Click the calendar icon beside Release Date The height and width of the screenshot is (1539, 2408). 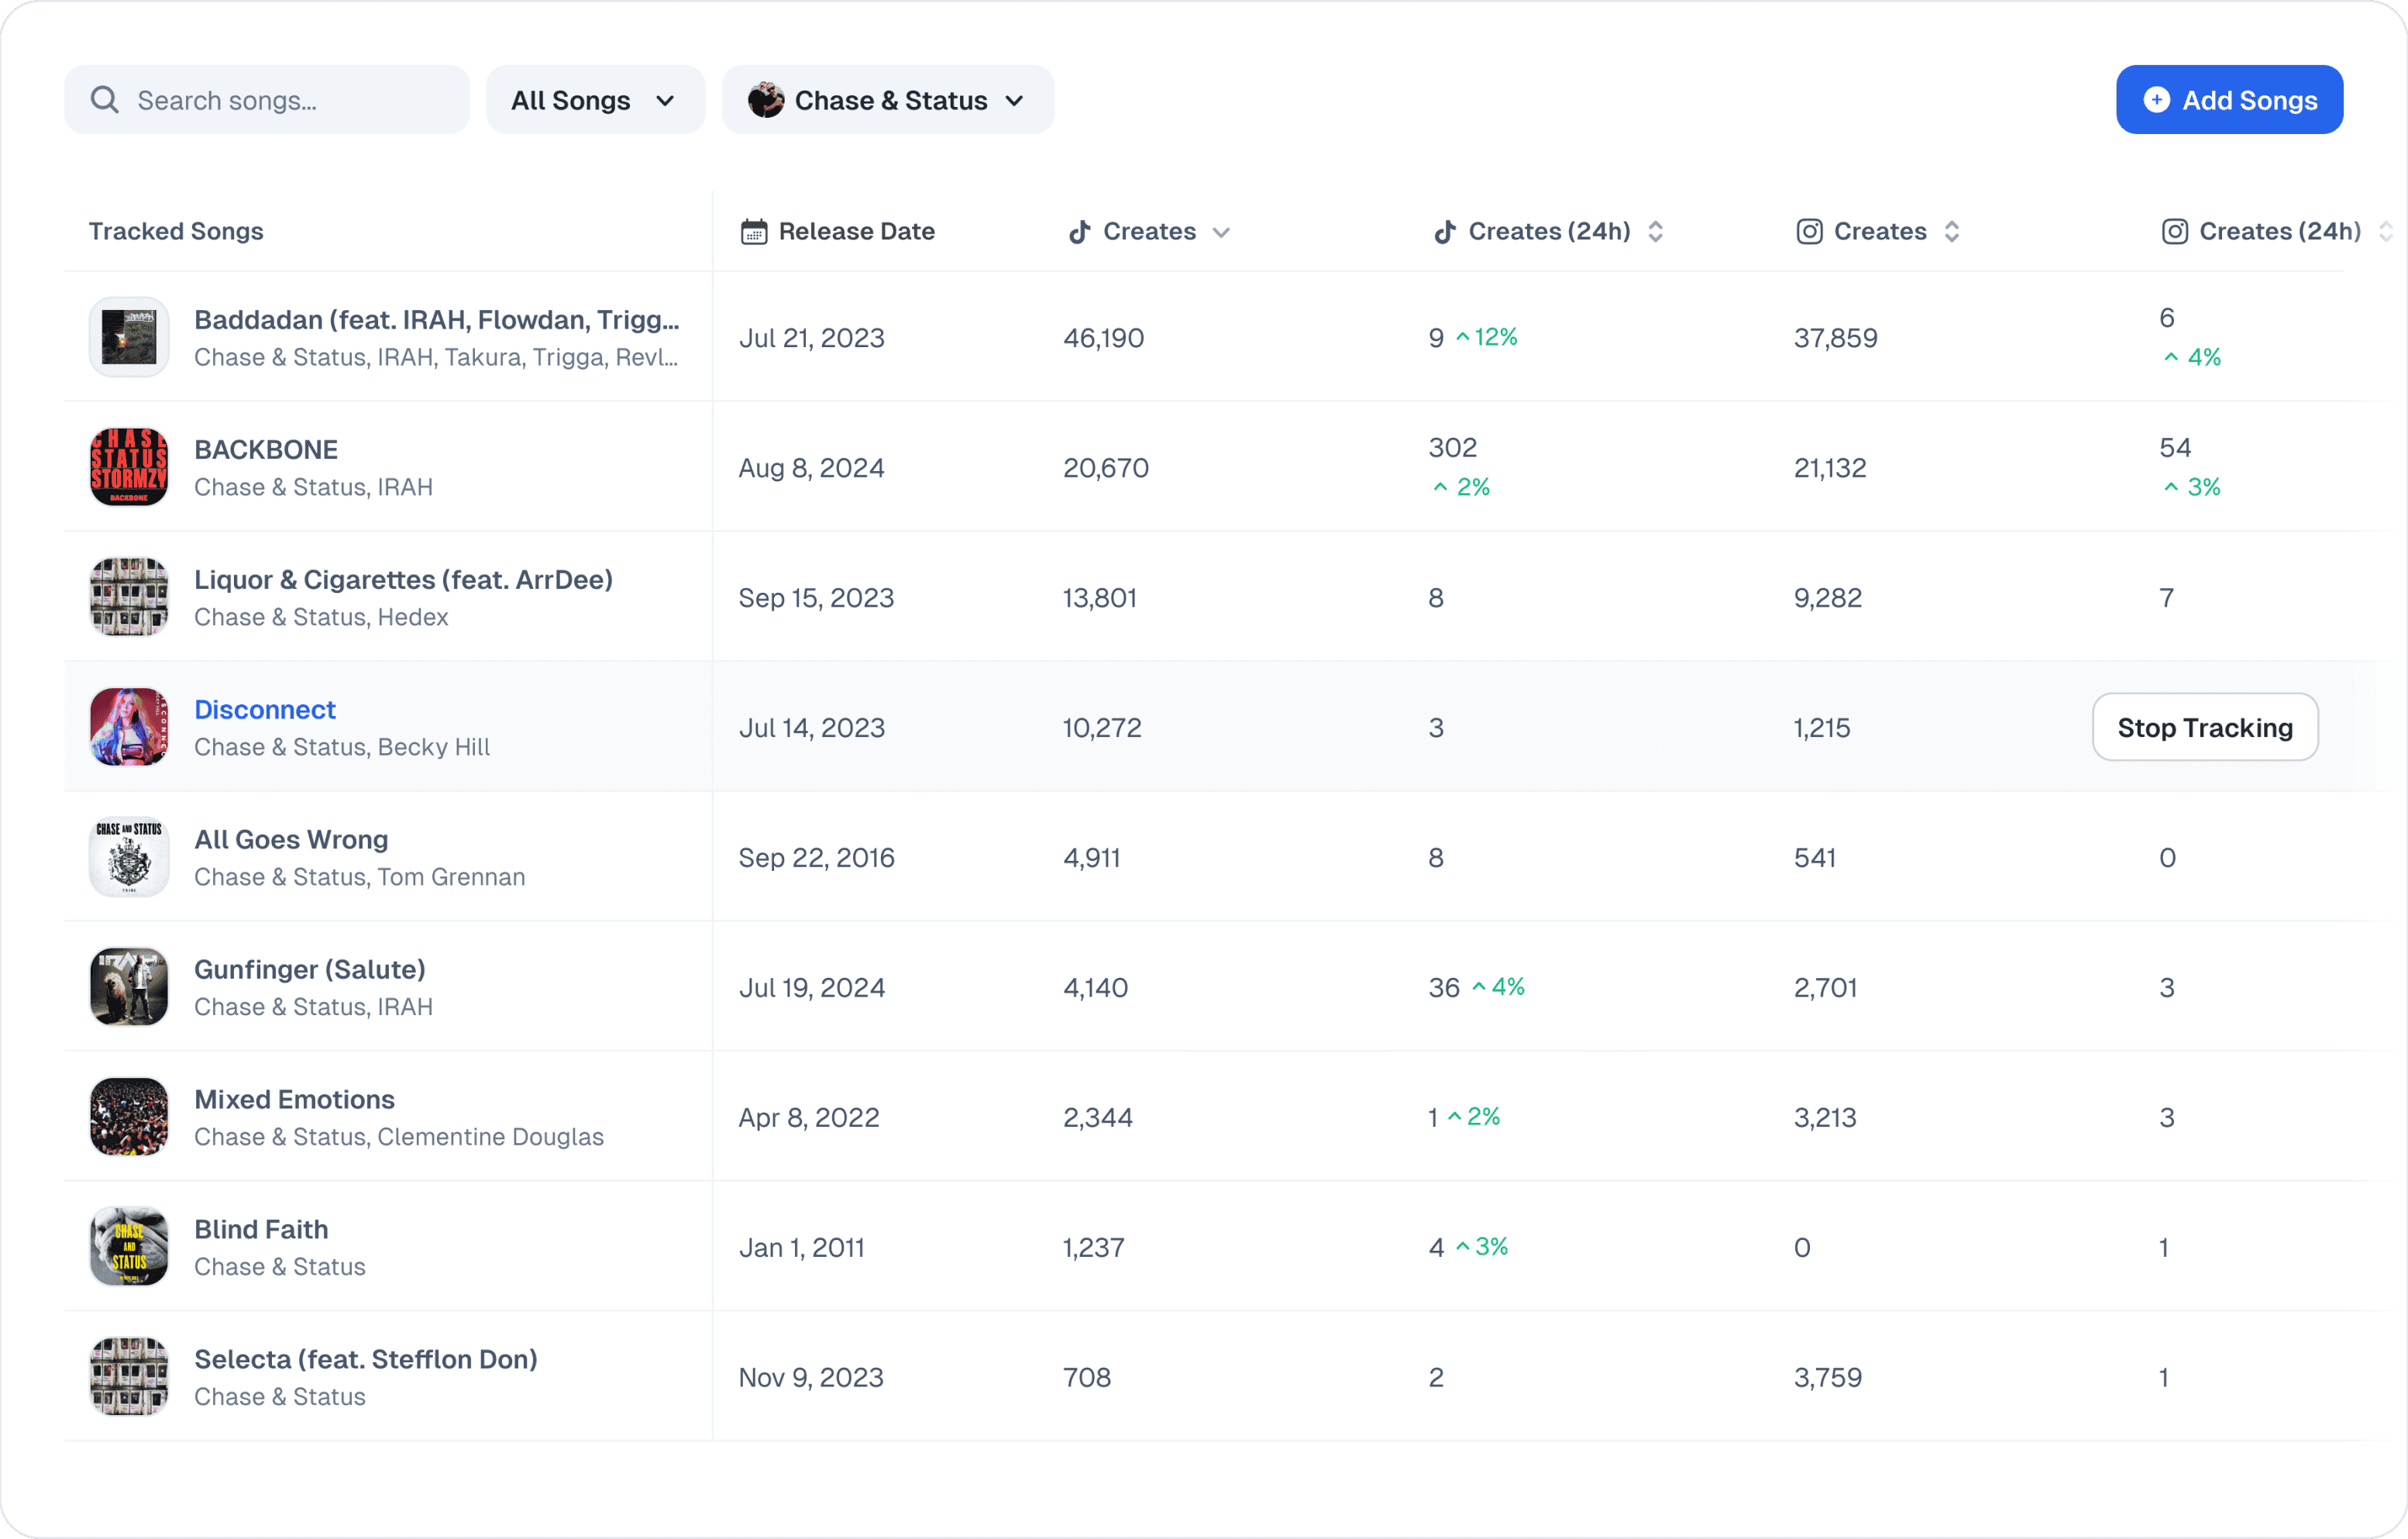coord(753,232)
